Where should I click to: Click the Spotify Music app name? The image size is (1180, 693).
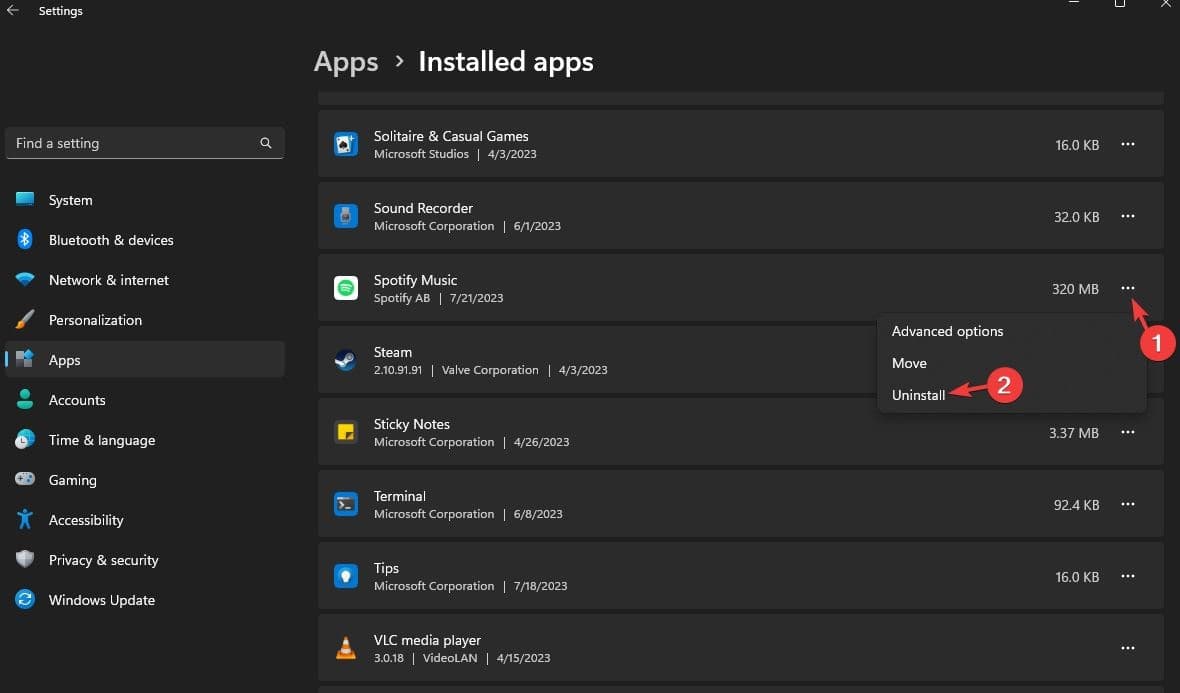point(415,280)
